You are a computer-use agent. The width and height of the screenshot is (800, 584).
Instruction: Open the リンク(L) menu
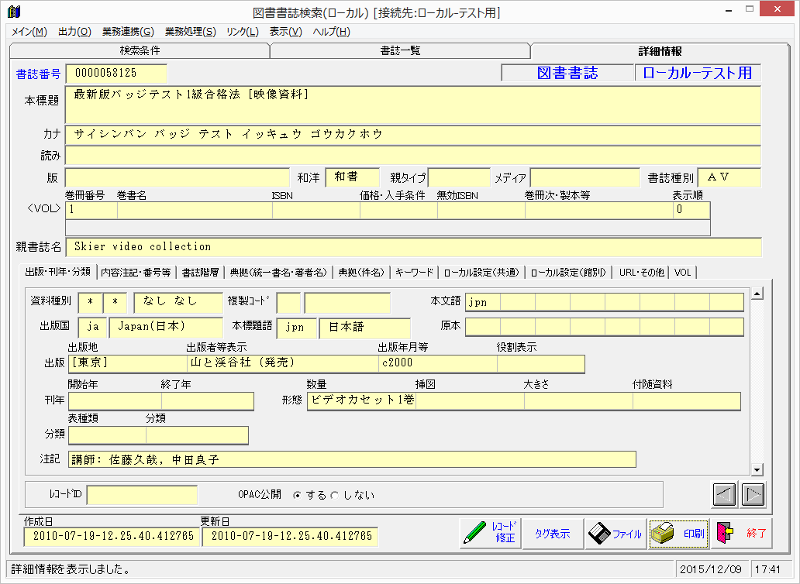(243, 32)
